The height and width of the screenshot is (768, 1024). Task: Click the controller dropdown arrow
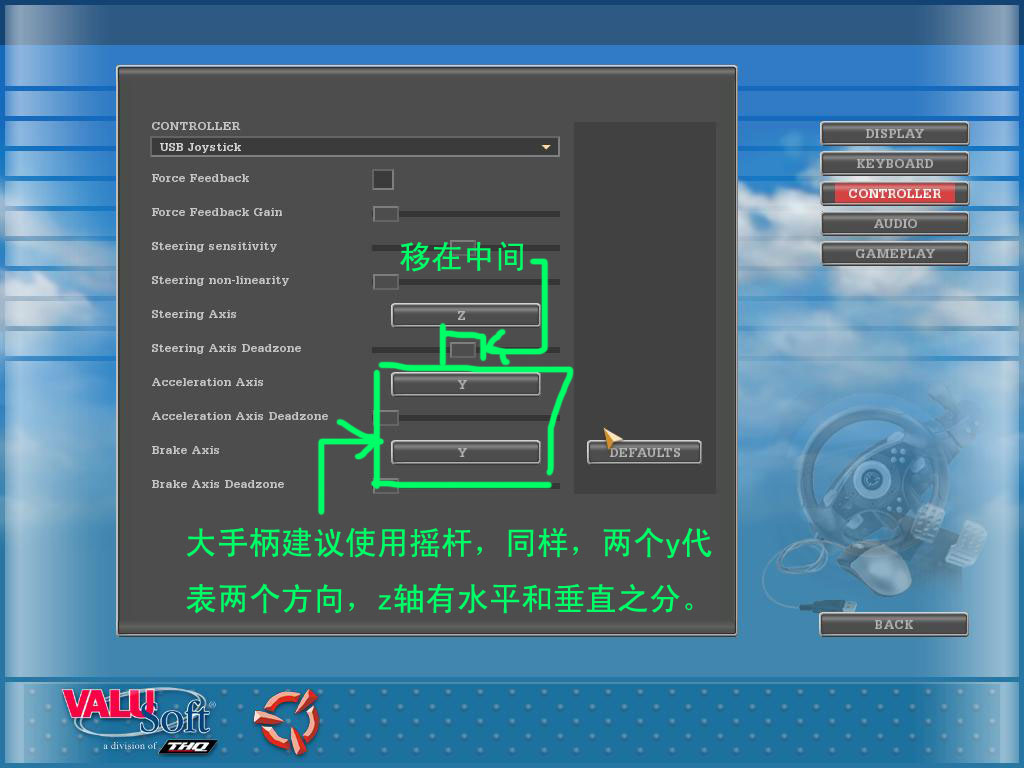click(x=546, y=147)
